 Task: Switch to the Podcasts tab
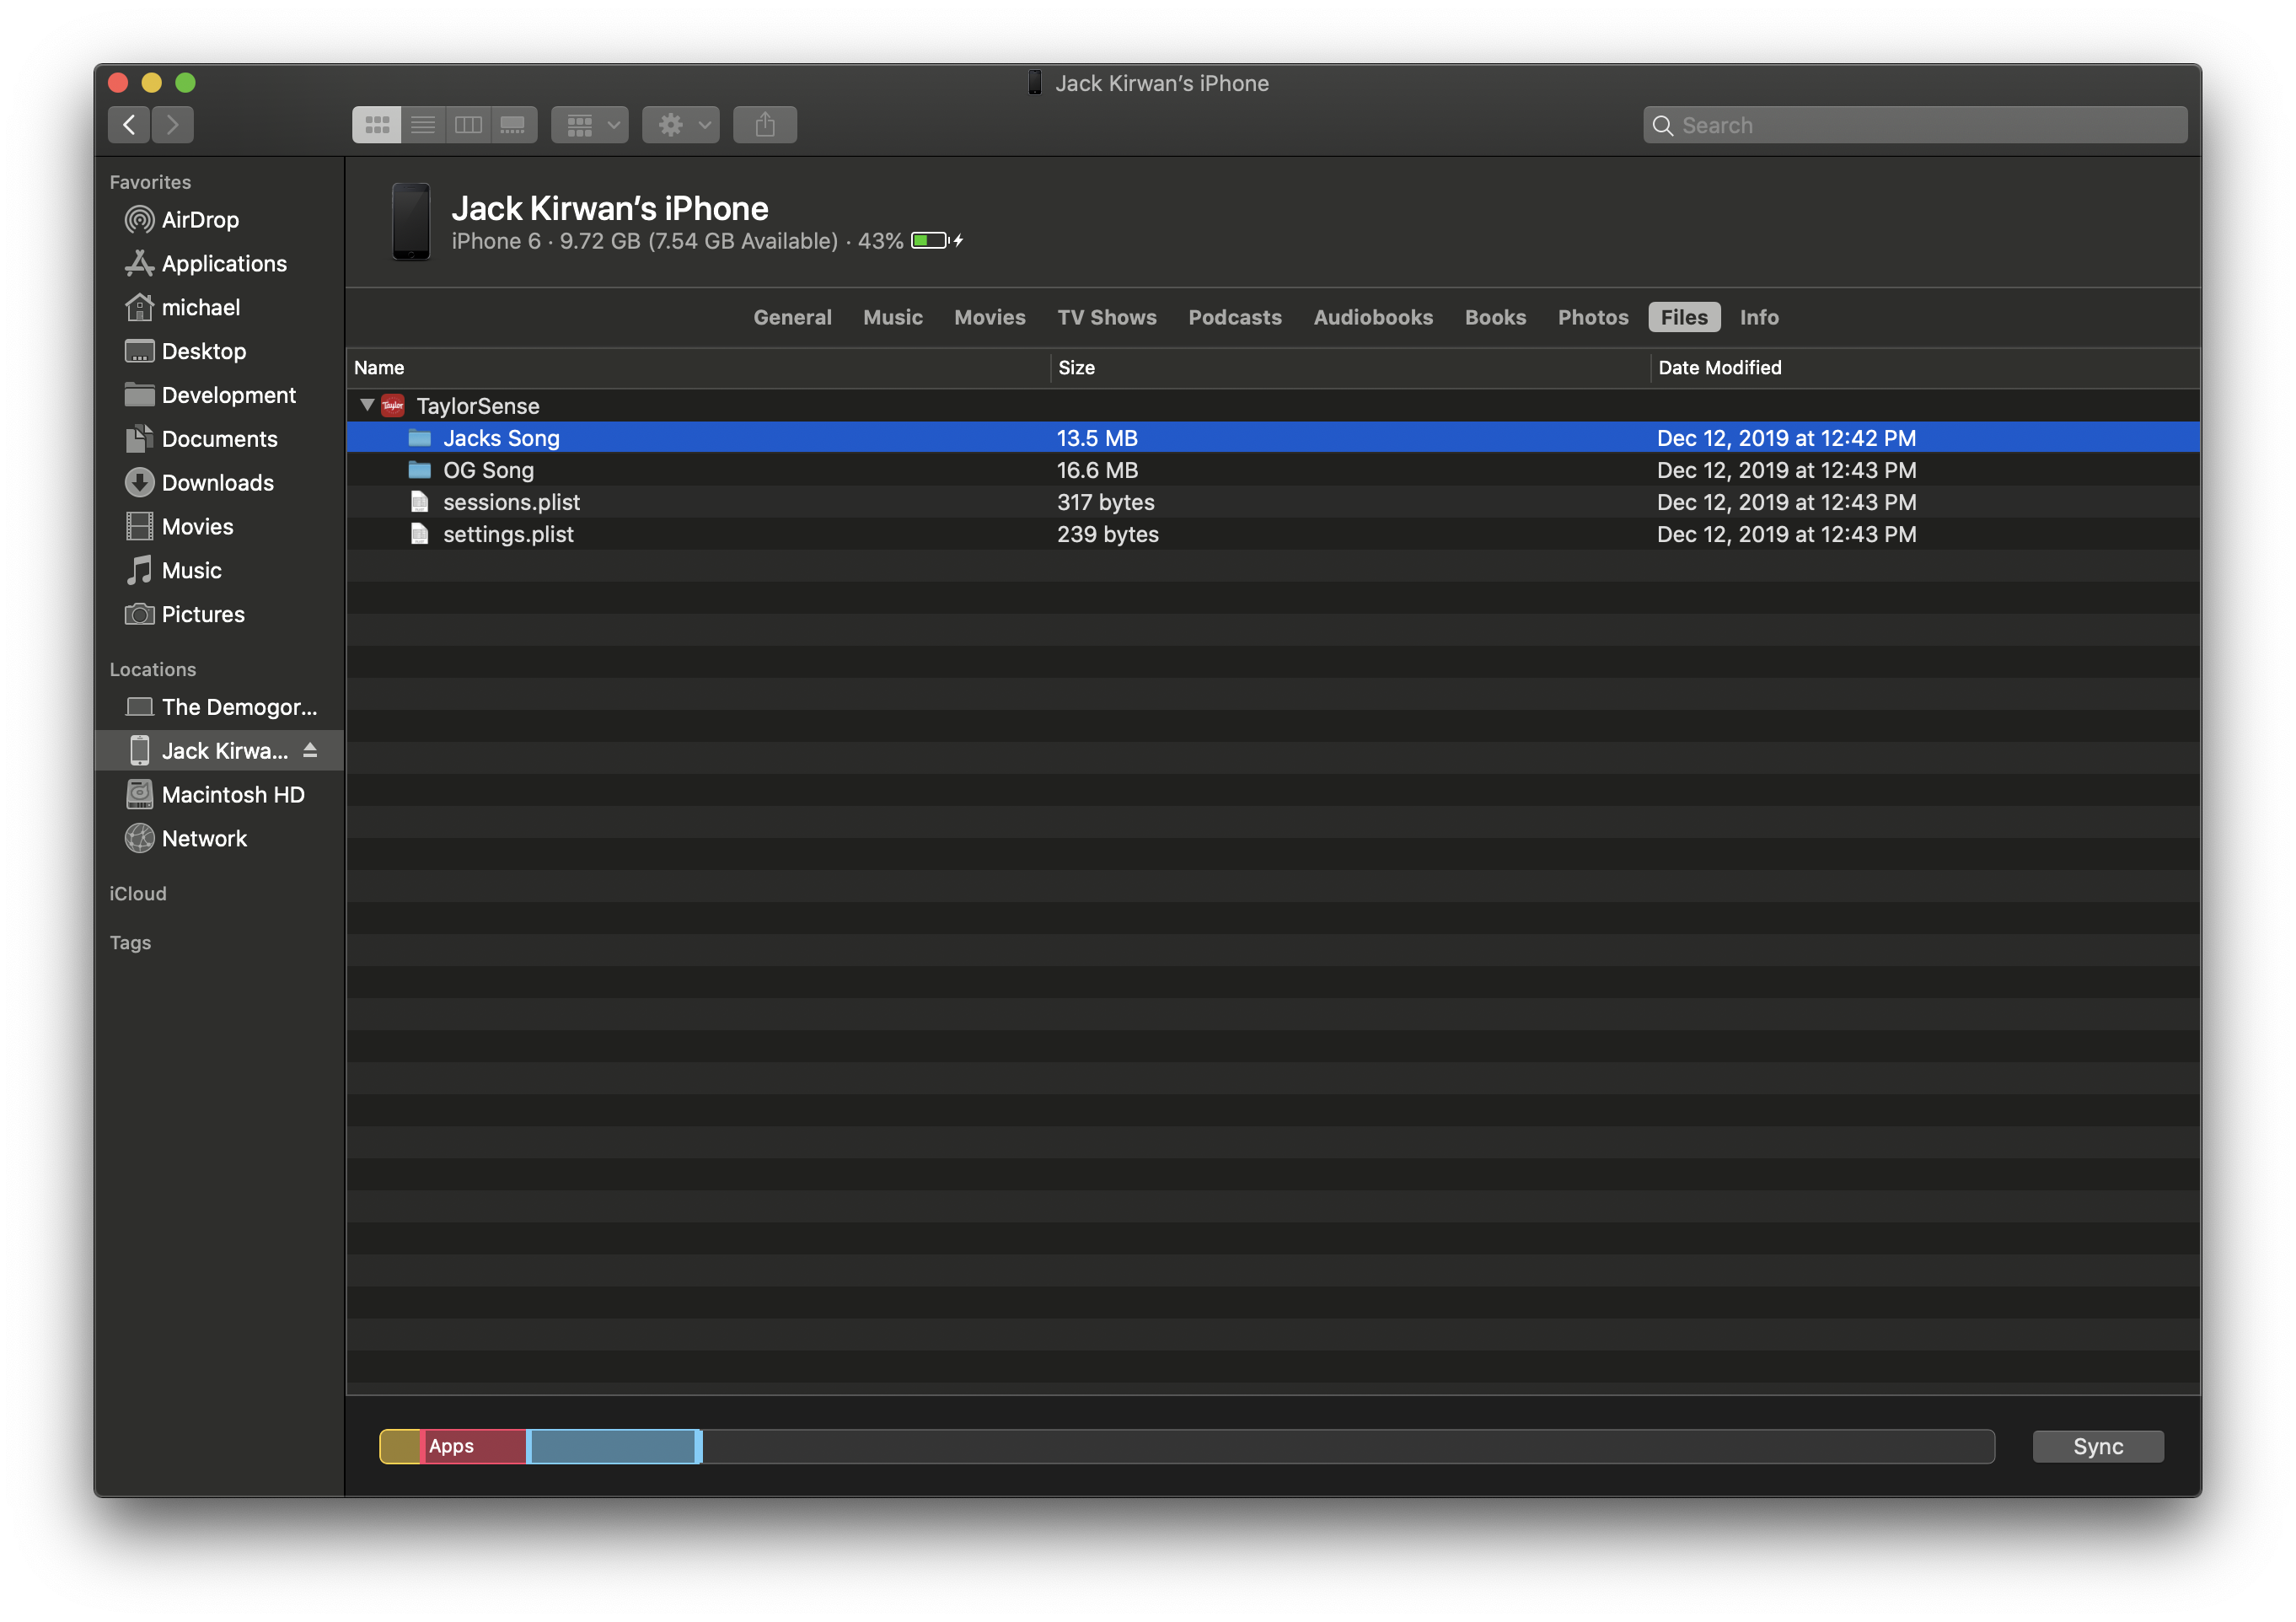coord(1235,317)
